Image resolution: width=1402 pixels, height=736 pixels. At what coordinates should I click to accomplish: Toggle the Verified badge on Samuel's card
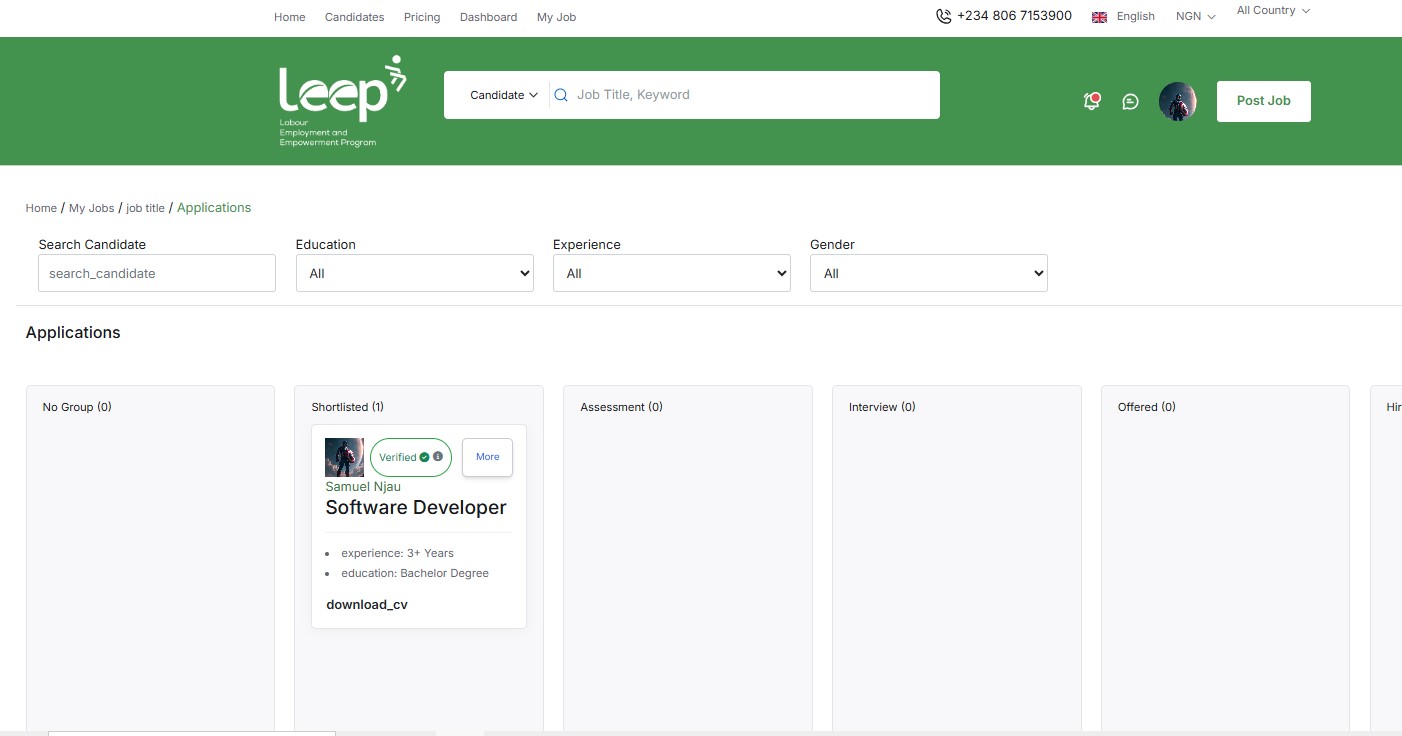[410, 456]
